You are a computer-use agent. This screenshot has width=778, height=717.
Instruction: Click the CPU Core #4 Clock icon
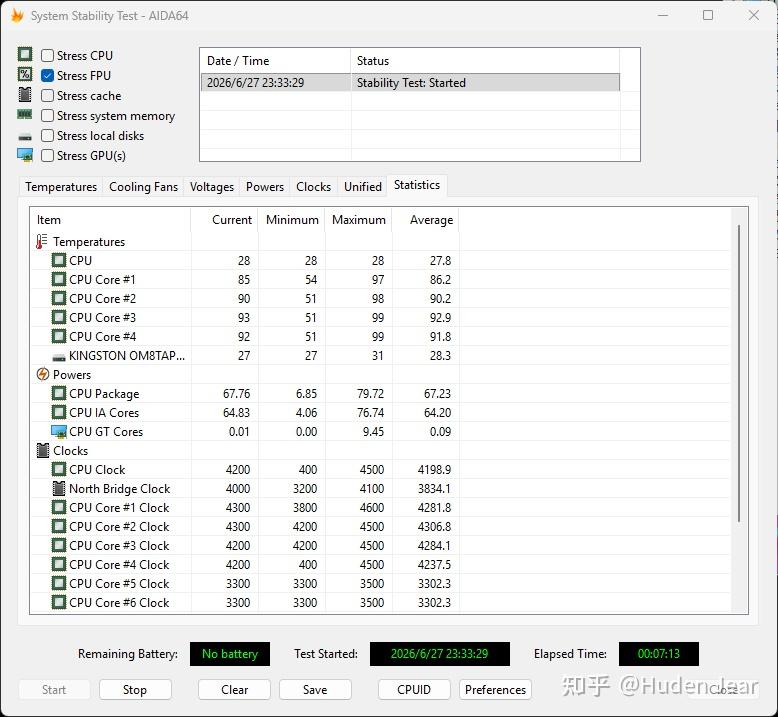point(59,564)
